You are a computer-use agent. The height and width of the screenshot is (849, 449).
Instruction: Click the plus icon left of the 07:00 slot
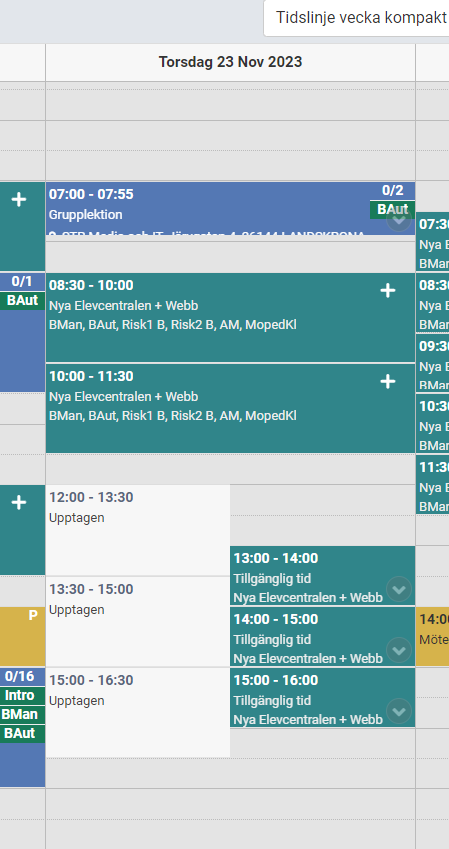[x=19, y=200]
